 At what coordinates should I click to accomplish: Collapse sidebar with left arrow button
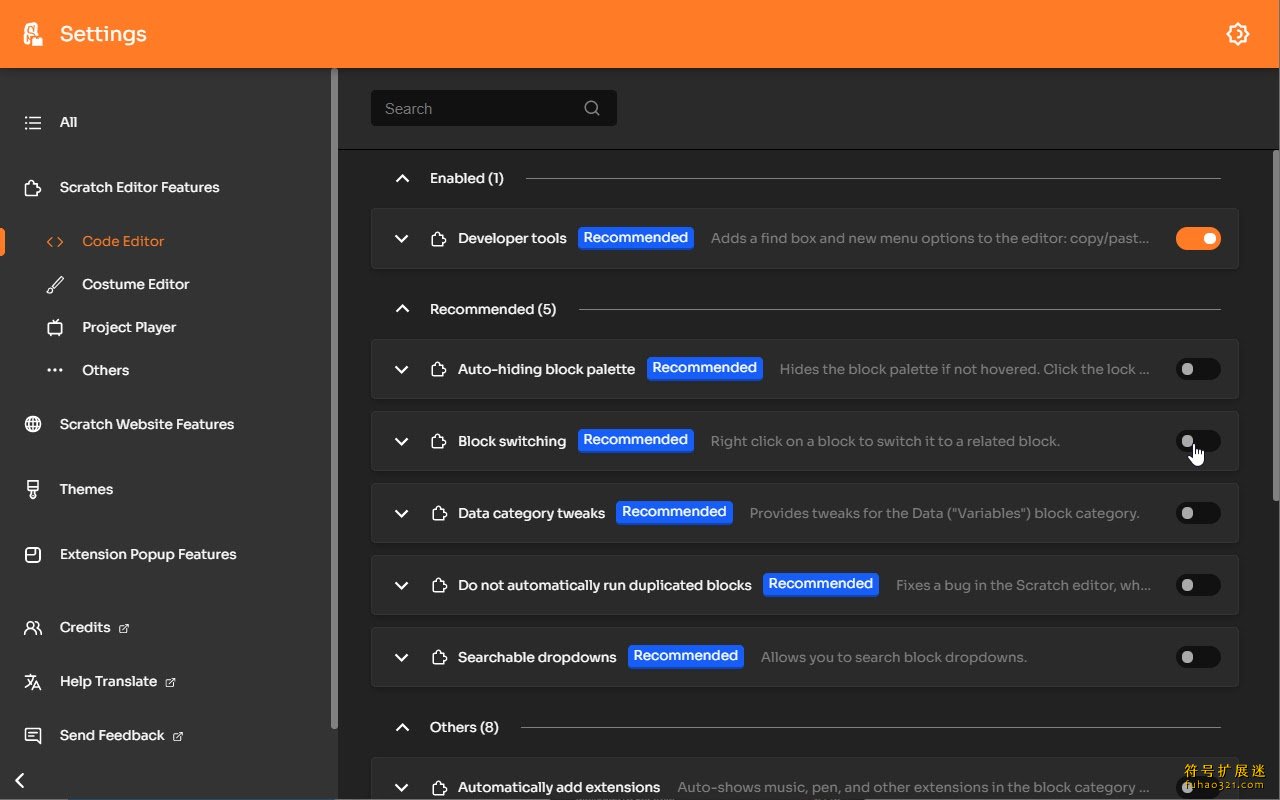tap(19, 780)
